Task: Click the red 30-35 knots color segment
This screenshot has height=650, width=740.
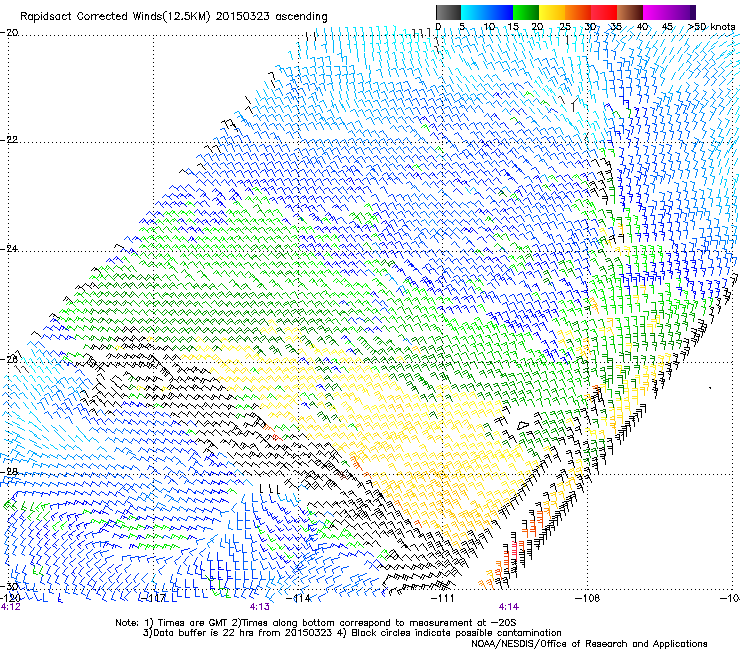Action: click(604, 12)
